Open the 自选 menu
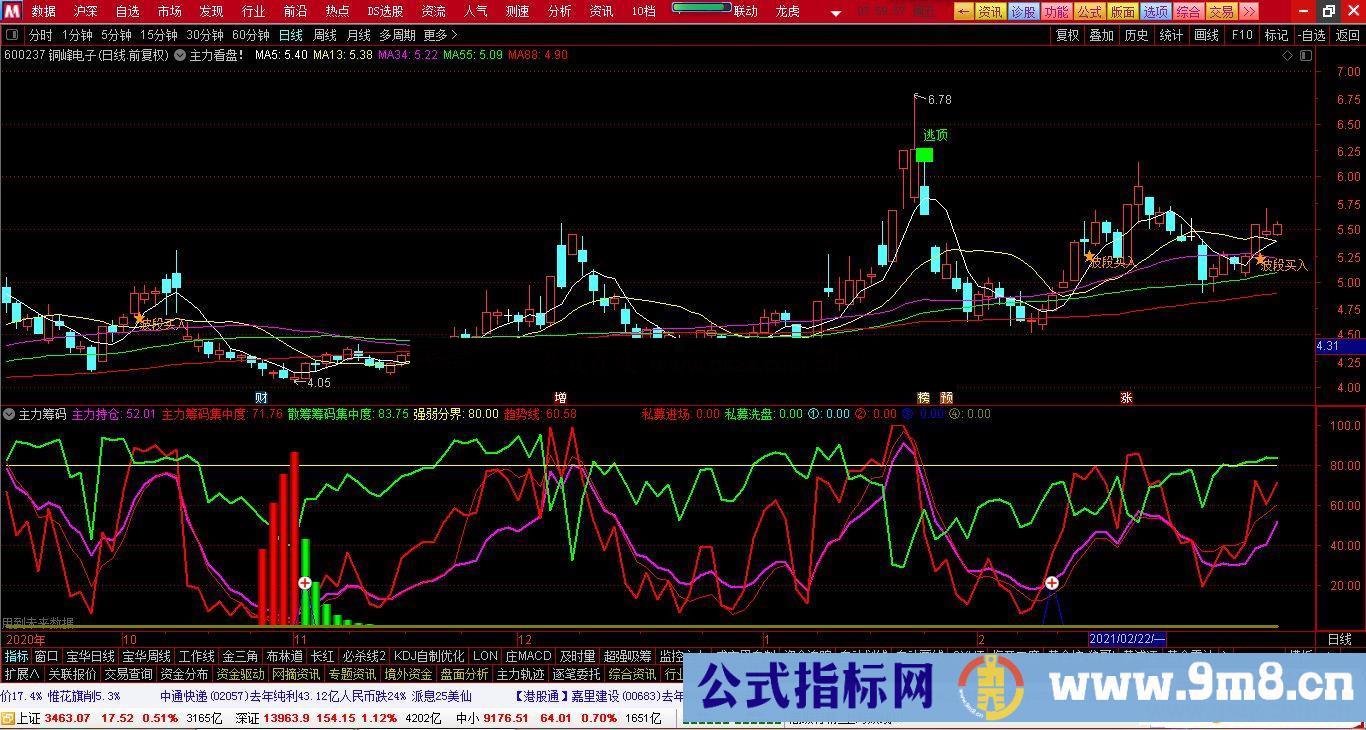The image size is (1366, 730). [127, 12]
